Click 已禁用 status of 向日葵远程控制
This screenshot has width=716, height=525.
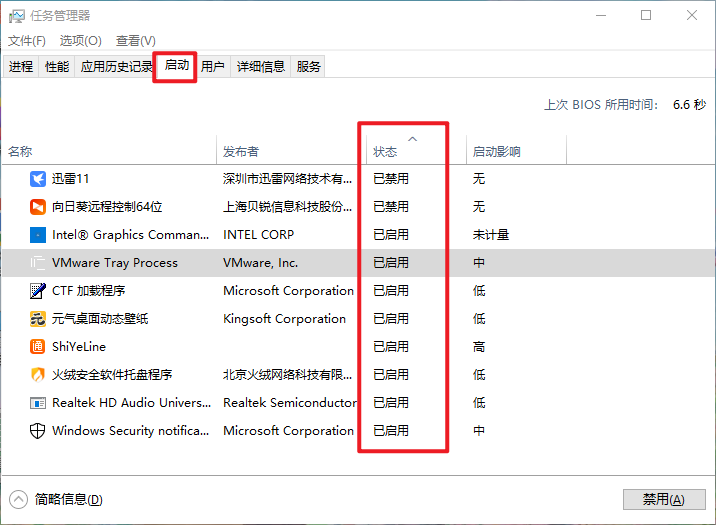tap(391, 207)
